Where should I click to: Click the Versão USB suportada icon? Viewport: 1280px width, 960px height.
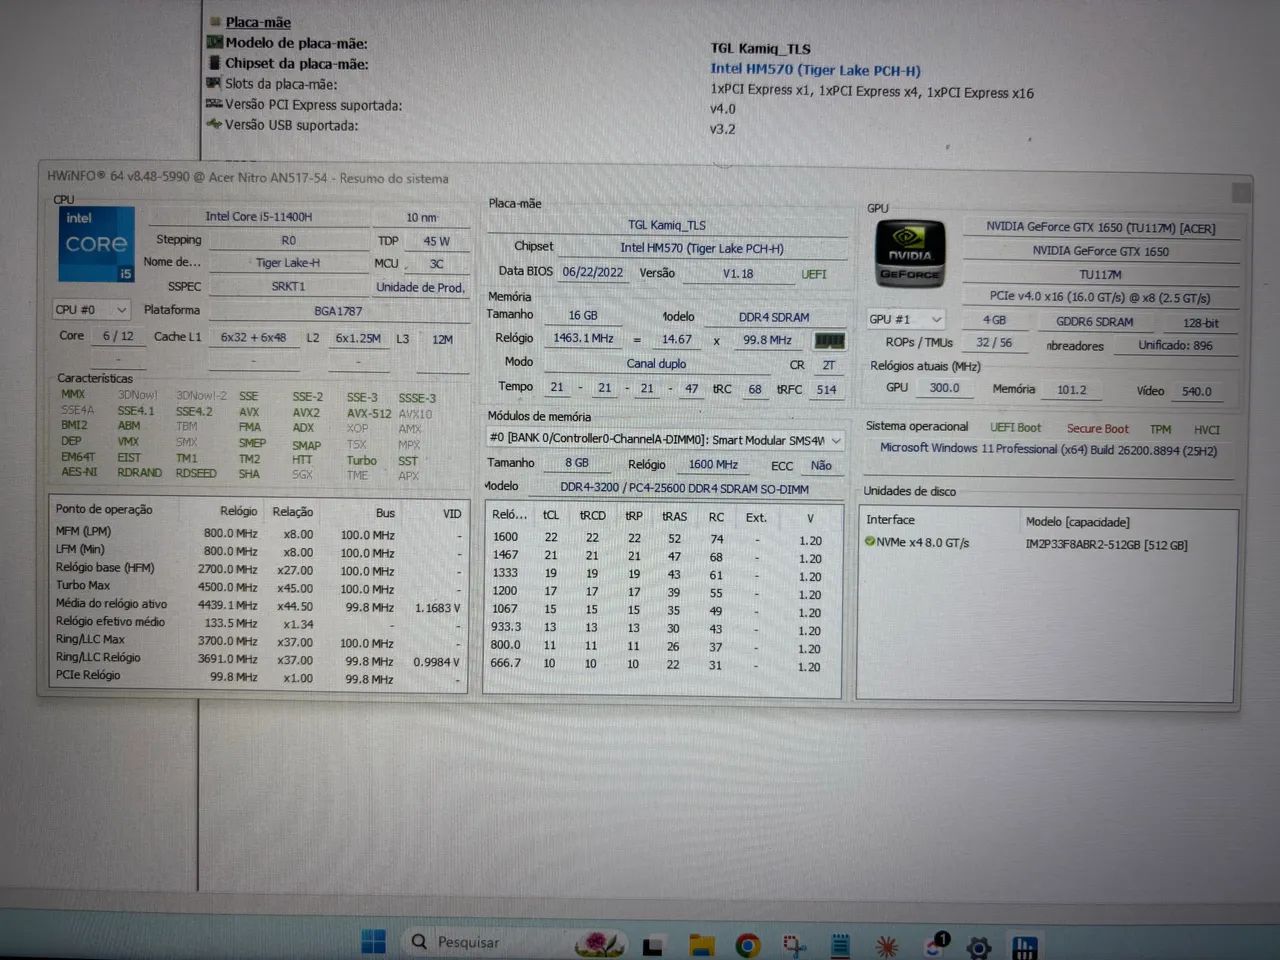(213, 124)
